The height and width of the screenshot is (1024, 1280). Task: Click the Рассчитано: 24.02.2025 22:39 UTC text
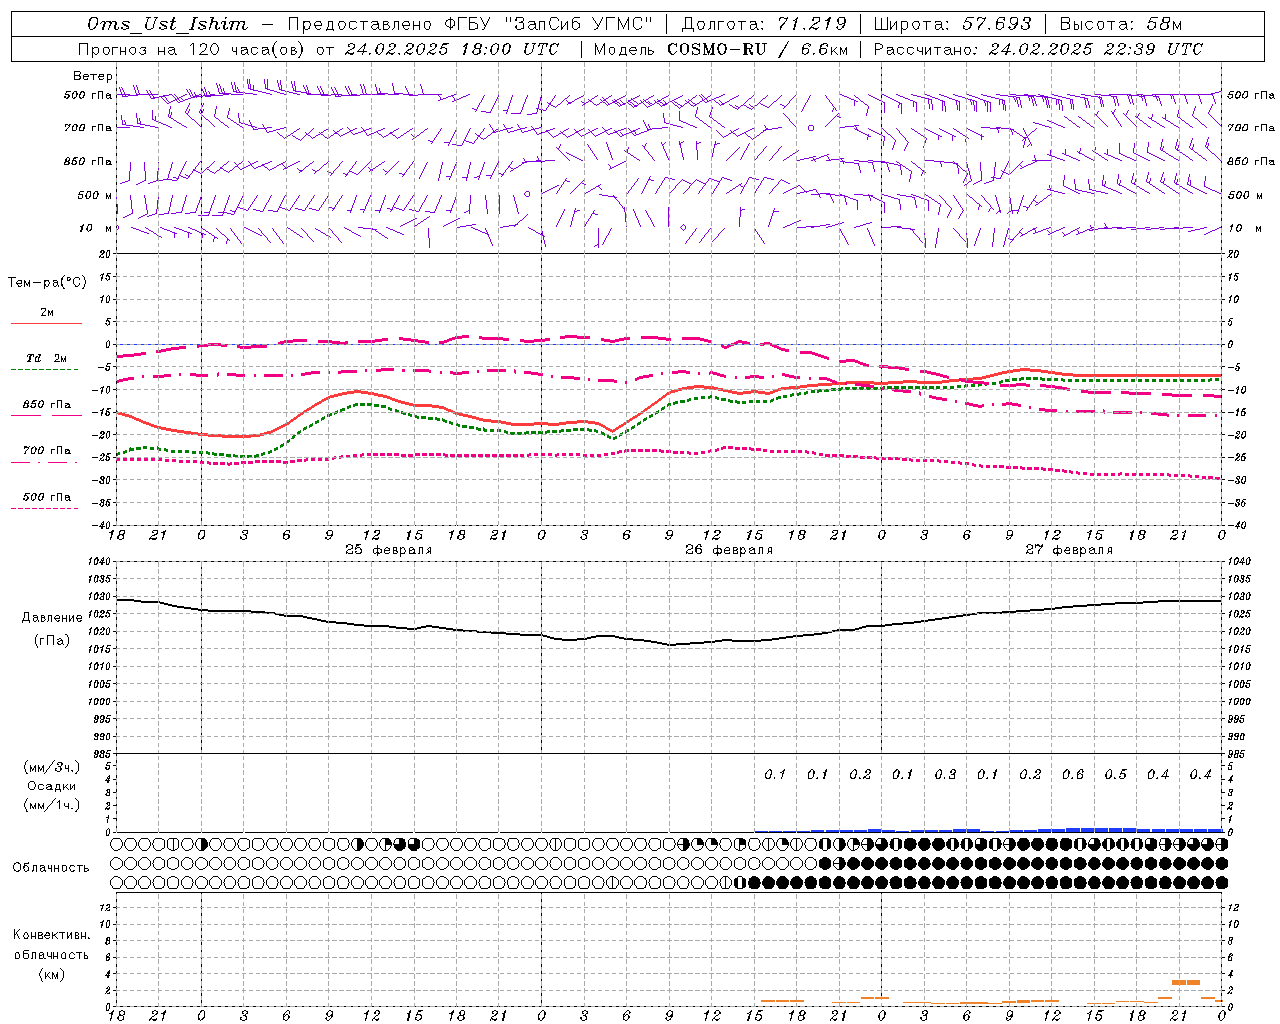pos(1038,49)
